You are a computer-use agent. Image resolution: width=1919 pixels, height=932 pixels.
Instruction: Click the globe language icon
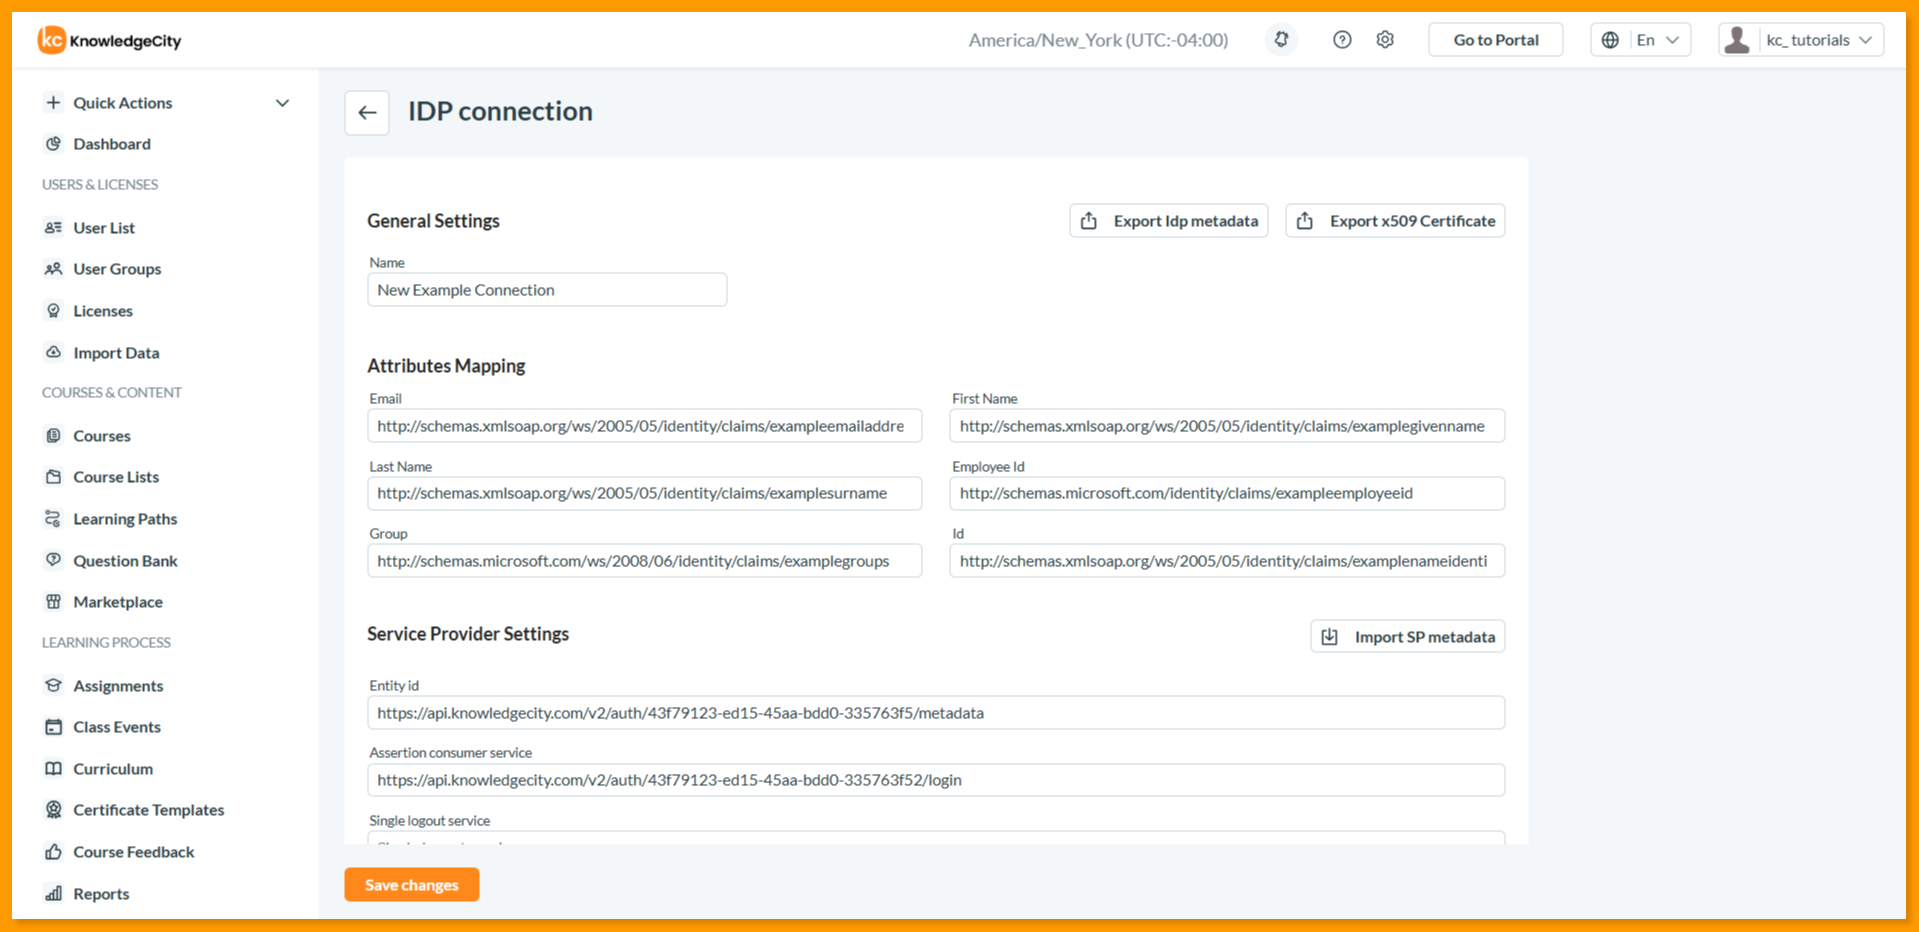[x=1610, y=40]
